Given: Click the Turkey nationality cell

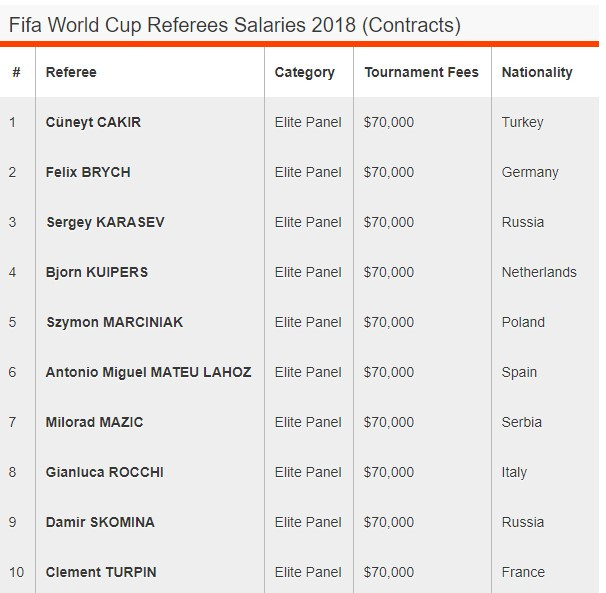Looking at the screenshot, I should pyautogui.click(x=522, y=122).
